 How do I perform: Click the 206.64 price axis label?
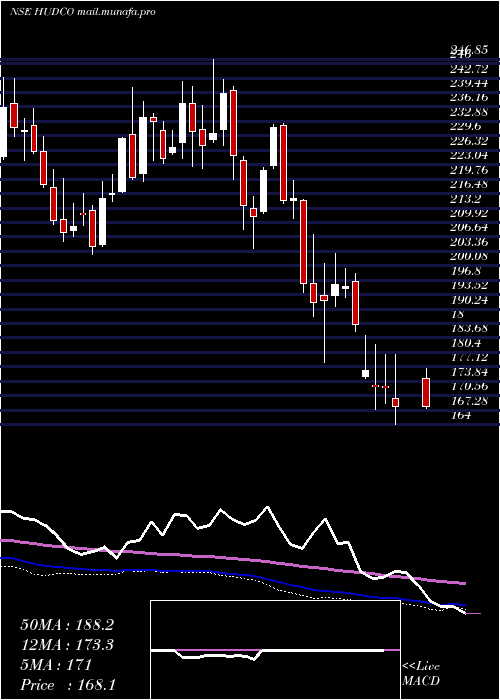pos(469,227)
